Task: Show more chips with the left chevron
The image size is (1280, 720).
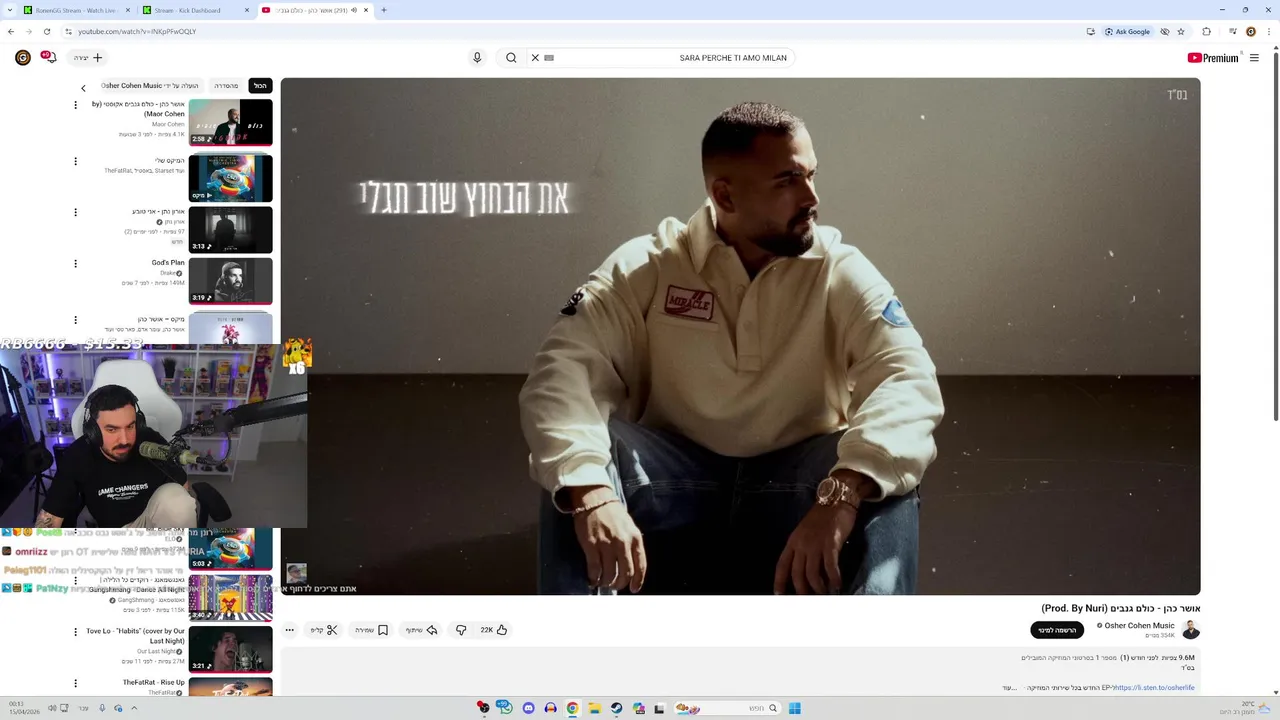Action: (x=83, y=88)
